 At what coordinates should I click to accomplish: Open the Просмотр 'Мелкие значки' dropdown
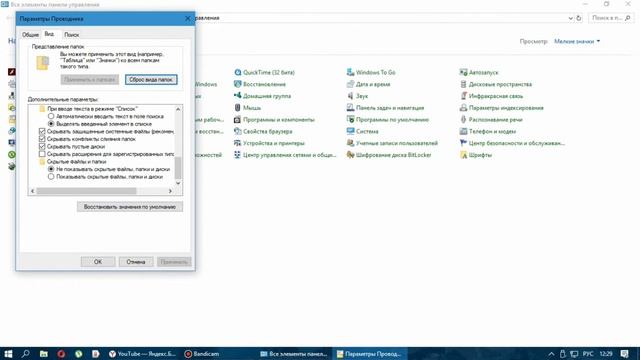click(577, 41)
